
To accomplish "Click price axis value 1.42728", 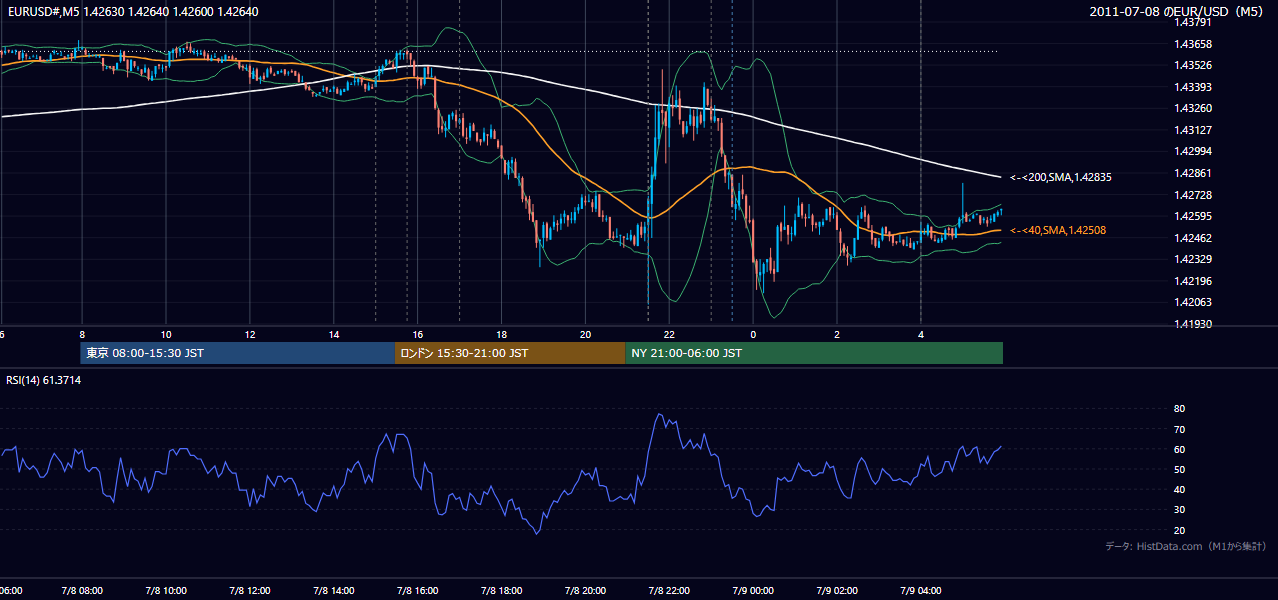I will (x=1193, y=194).
